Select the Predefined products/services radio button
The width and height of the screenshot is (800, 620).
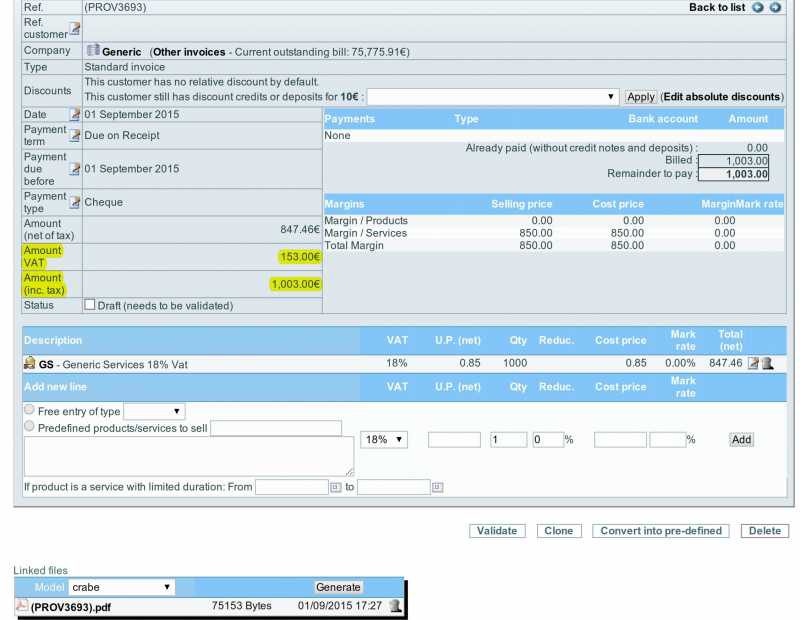pos(30,425)
